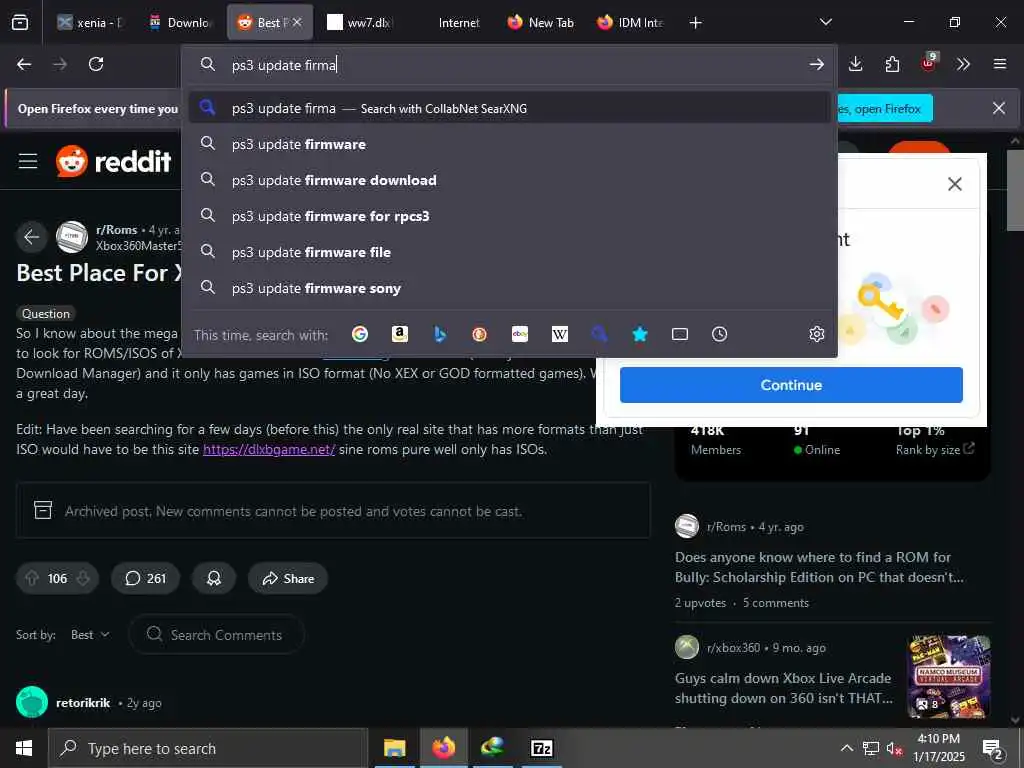Search this time with CollabNet SearXNG icon

pos(600,334)
